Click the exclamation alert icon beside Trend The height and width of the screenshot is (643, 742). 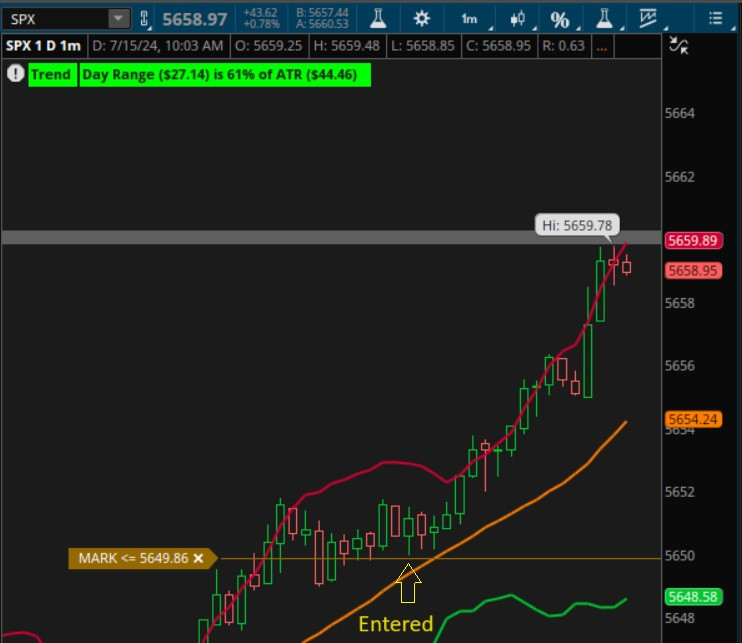click(x=16, y=74)
